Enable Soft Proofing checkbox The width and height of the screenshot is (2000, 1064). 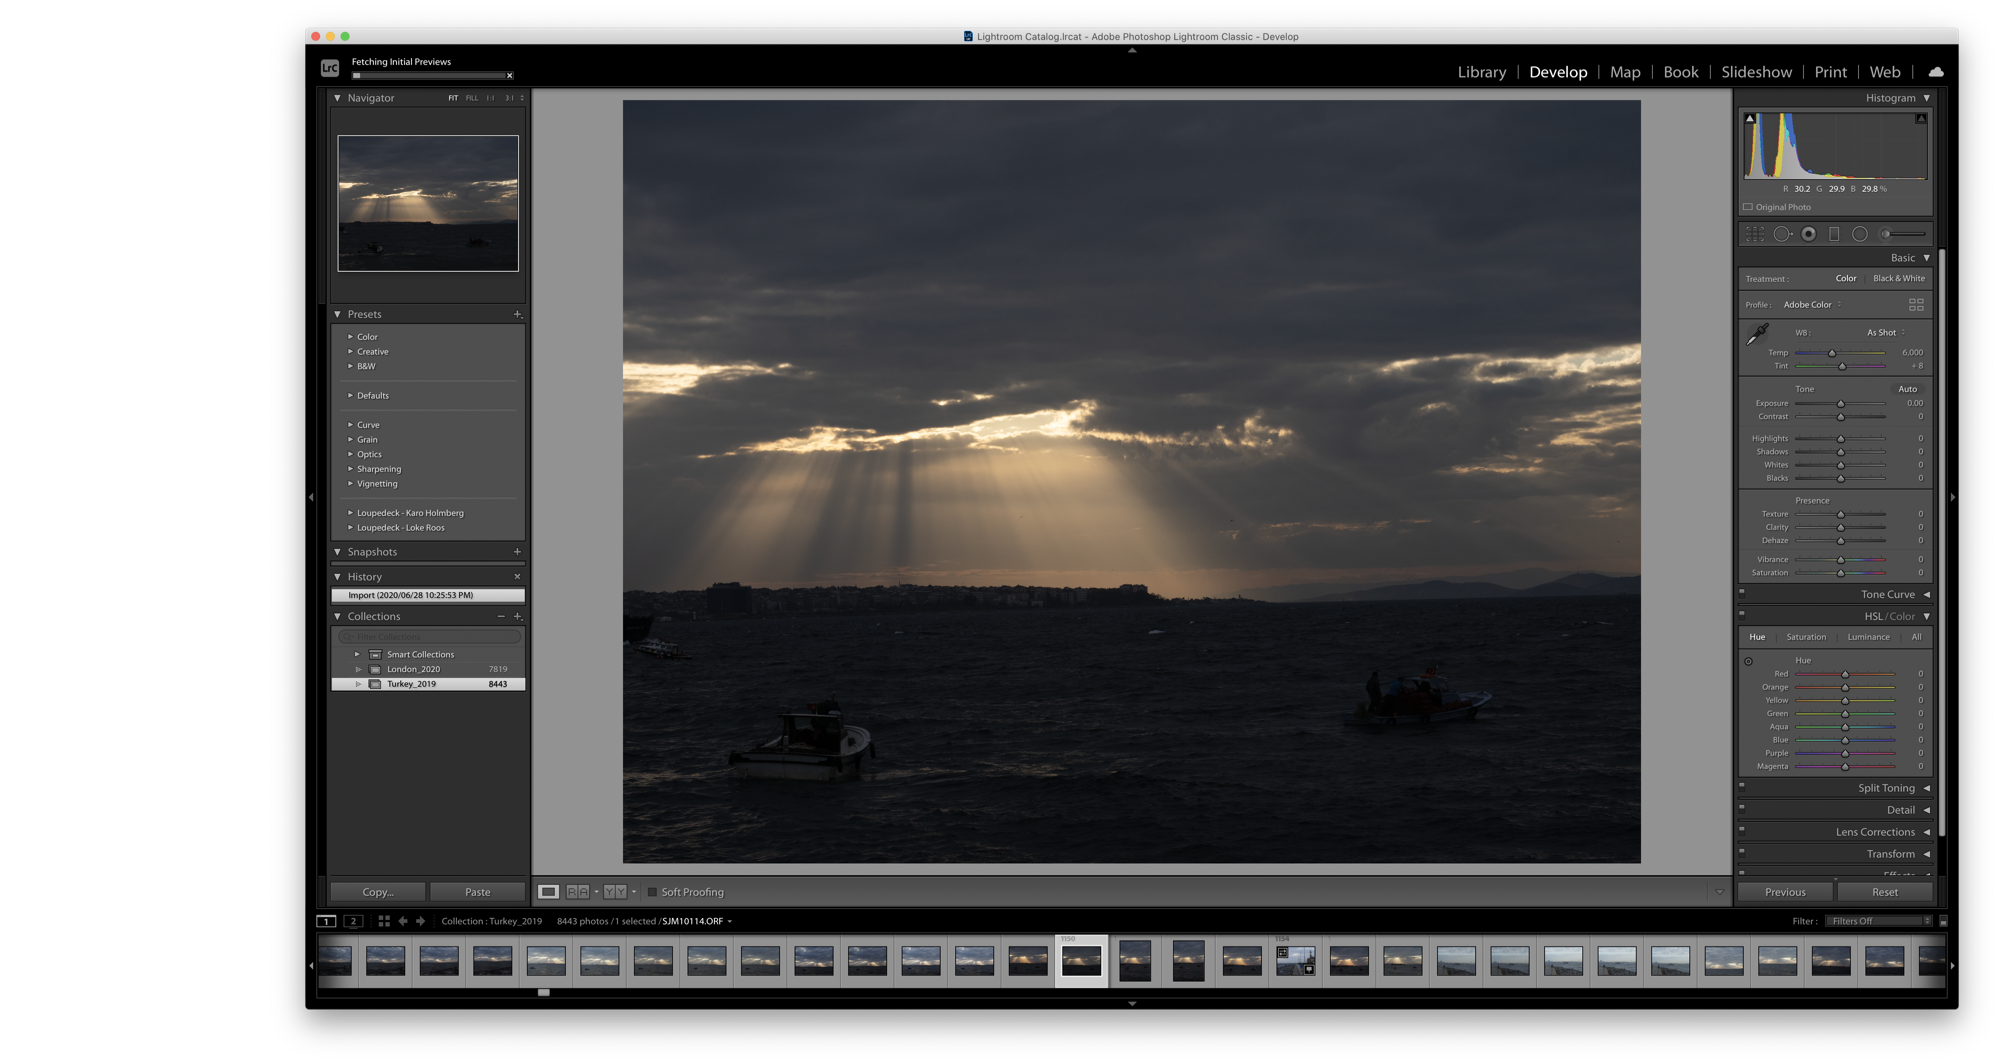652,892
